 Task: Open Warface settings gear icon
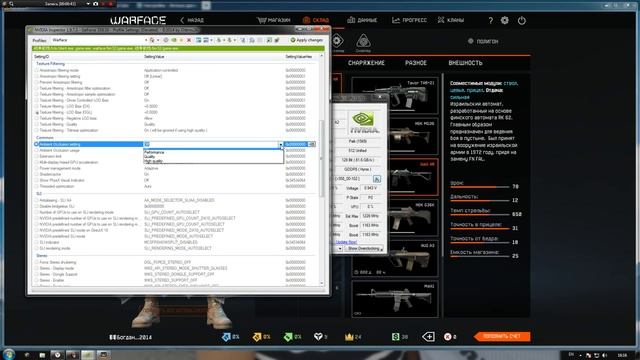point(505,20)
